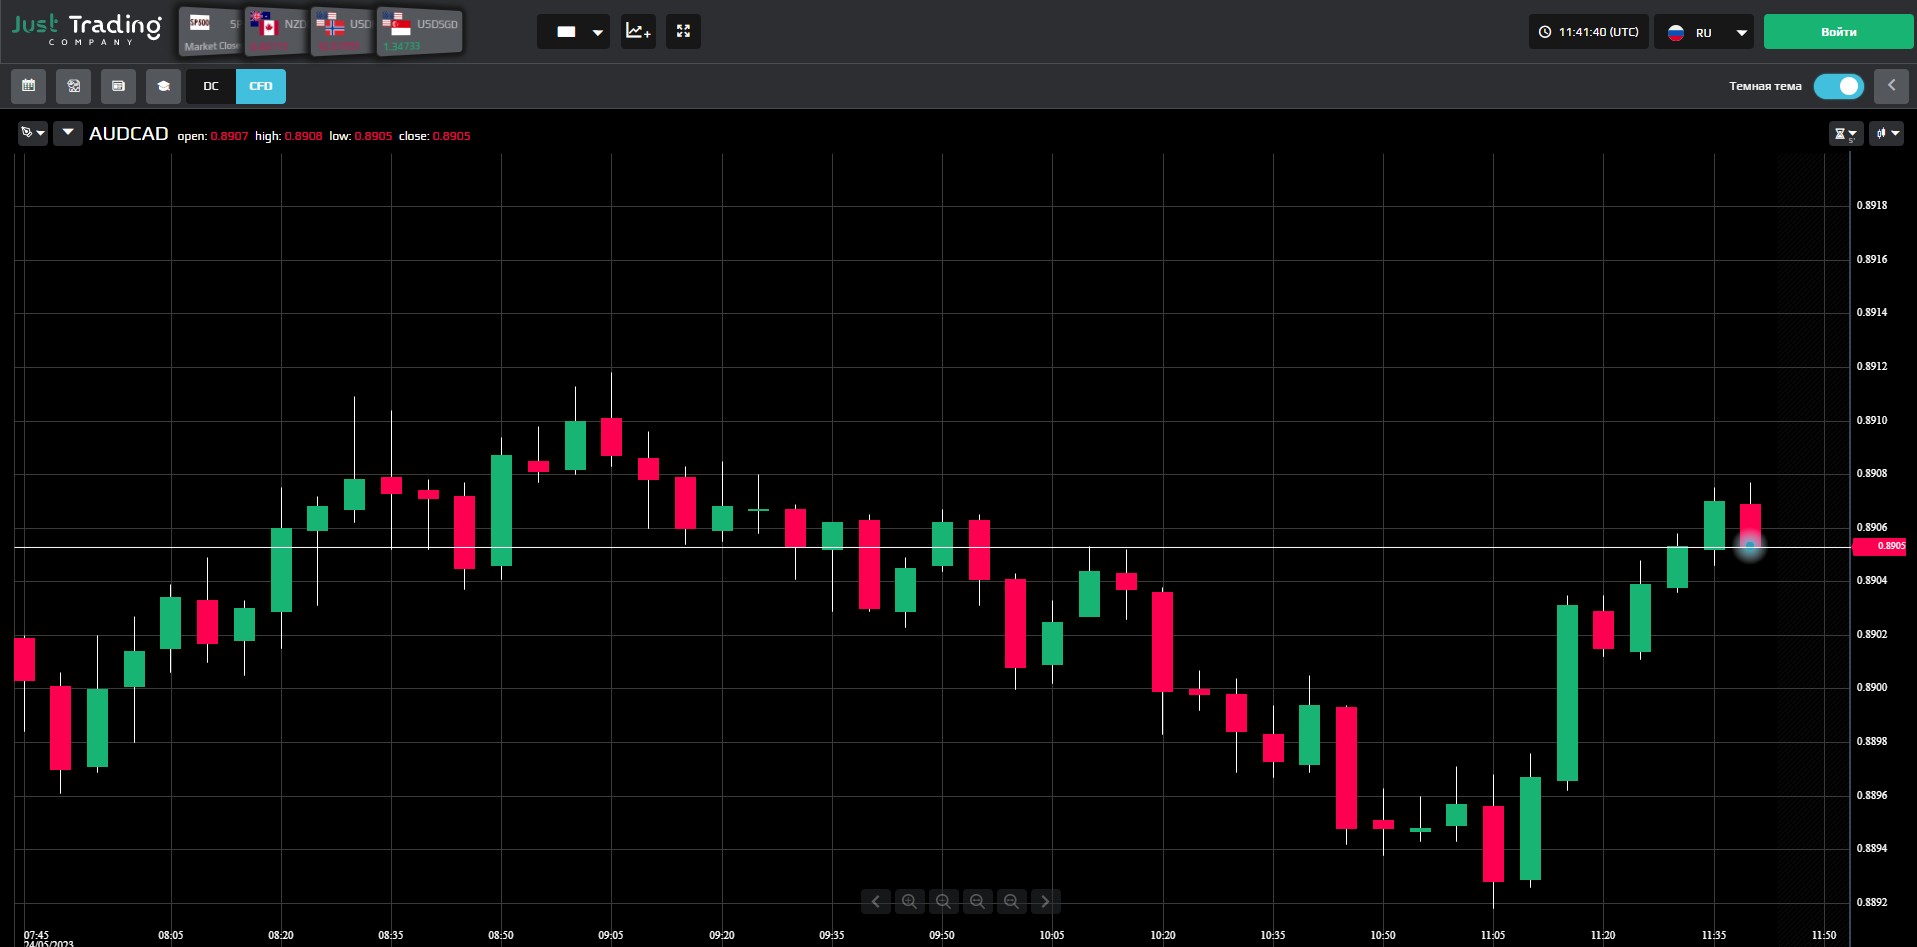Click the pulsing current price marker
Viewport: 1917px width, 947px height.
point(1750,546)
